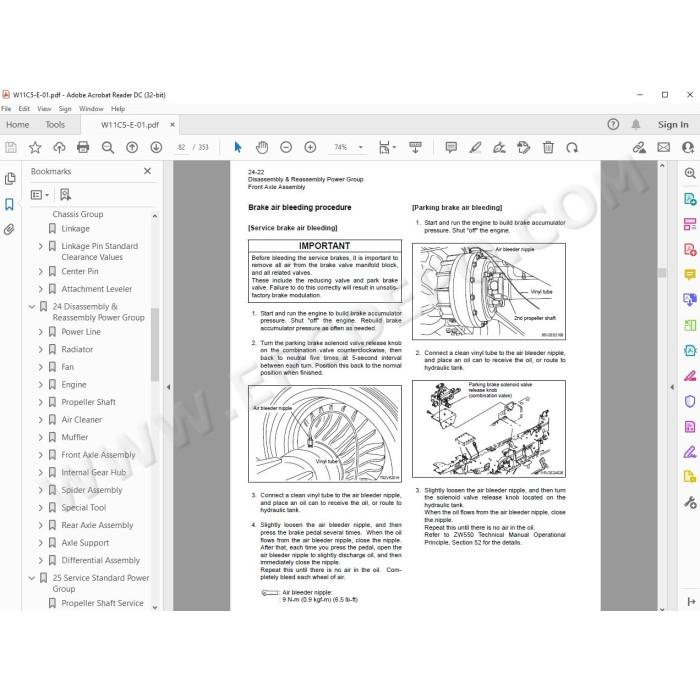Go to the previous page arrow
Viewport: 700px width, 700px height.
click(132, 147)
